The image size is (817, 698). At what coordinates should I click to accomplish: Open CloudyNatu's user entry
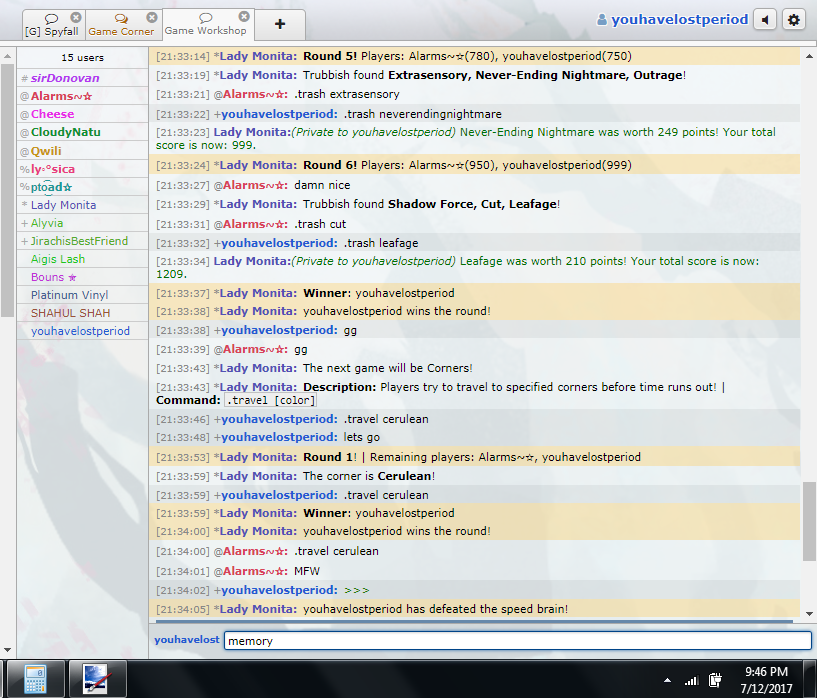tap(82, 132)
